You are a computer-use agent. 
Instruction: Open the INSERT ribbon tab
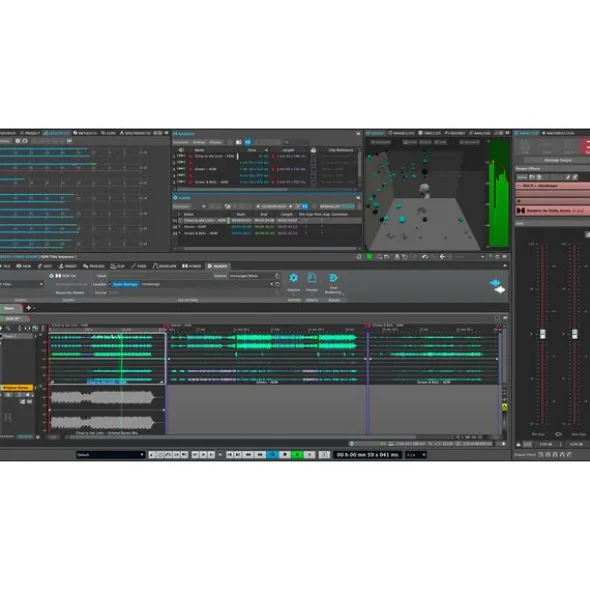coord(68,266)
